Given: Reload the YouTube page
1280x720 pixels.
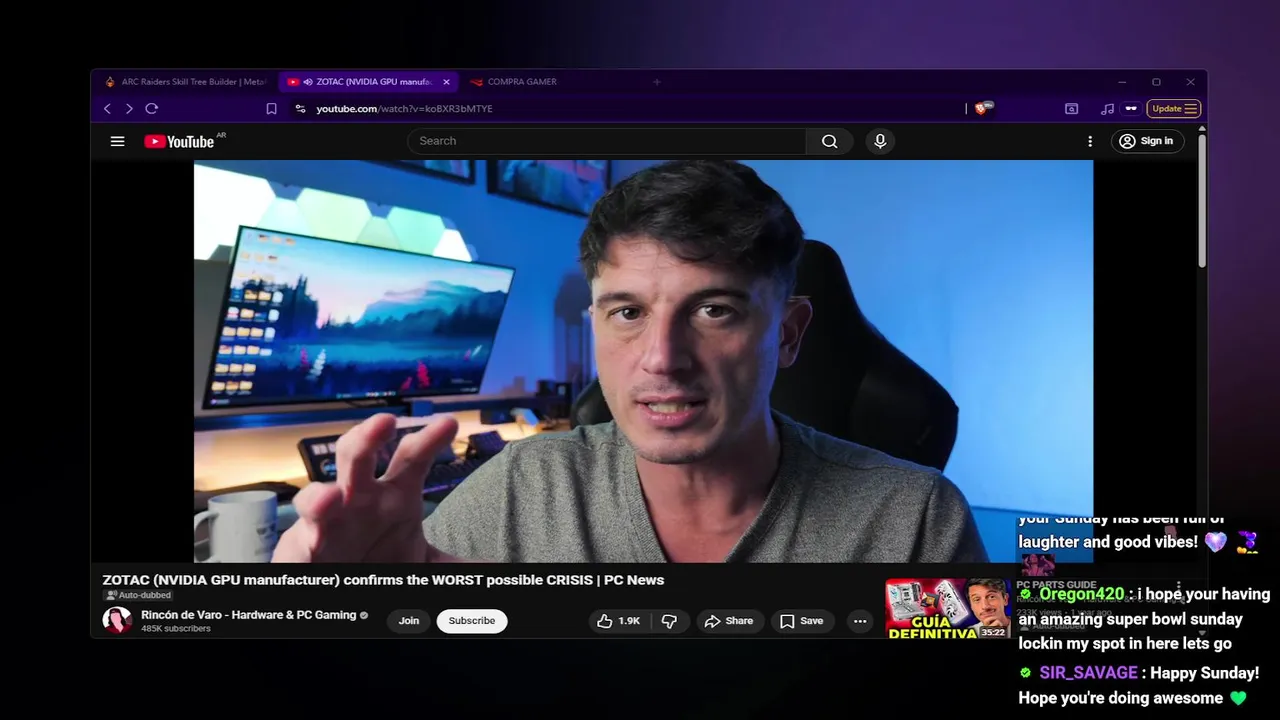Looking at the screenshot, I should 152,109.
